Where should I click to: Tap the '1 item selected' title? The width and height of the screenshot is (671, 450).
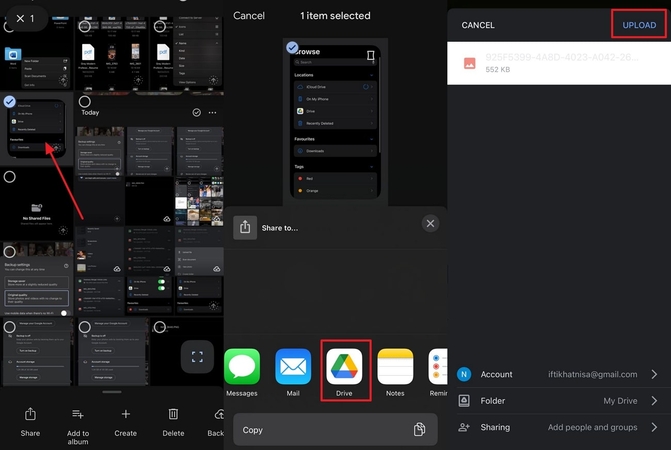click(336, 16)
